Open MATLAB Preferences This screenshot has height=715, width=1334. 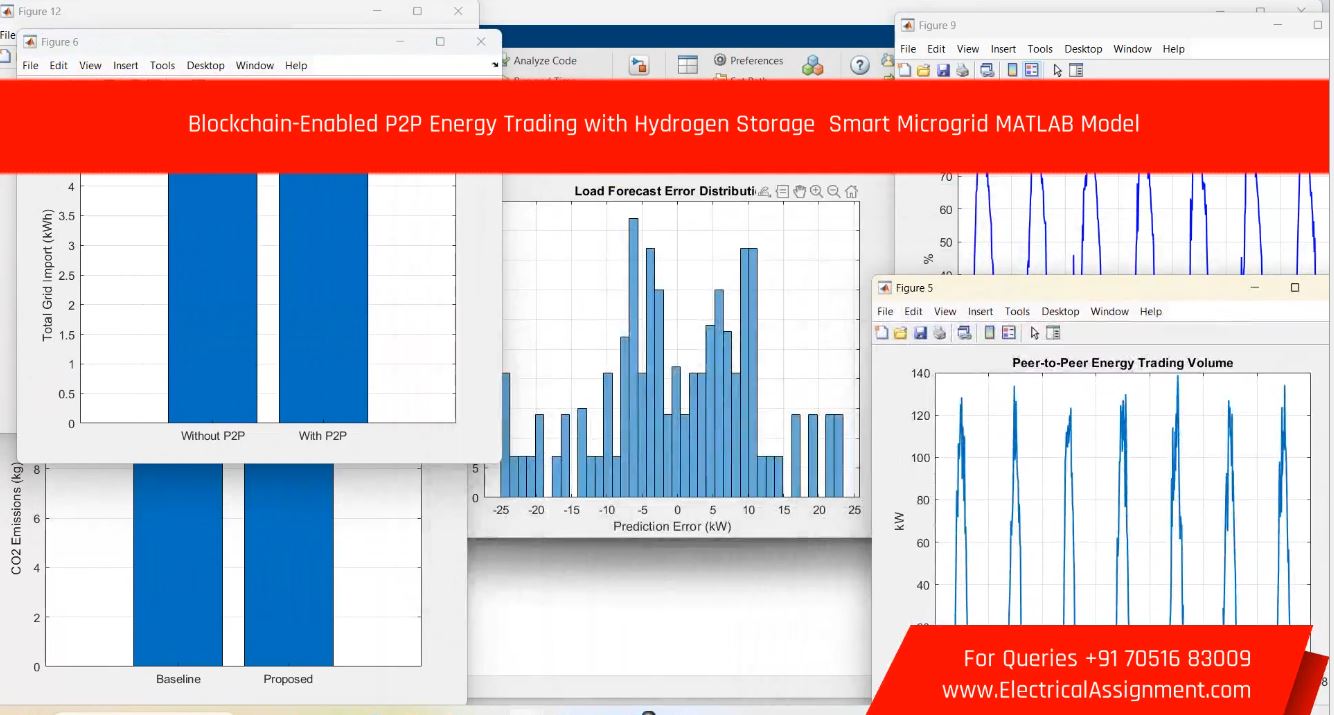(x=748, y=61)
